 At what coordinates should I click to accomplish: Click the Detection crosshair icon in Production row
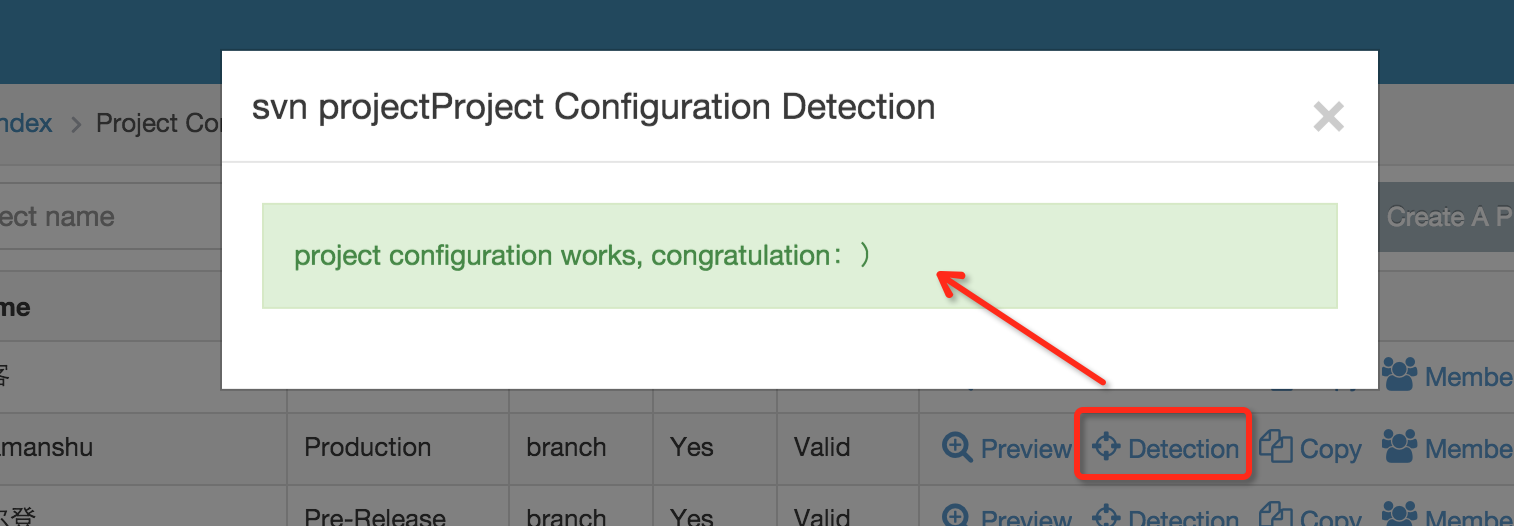coord(1105,447)
